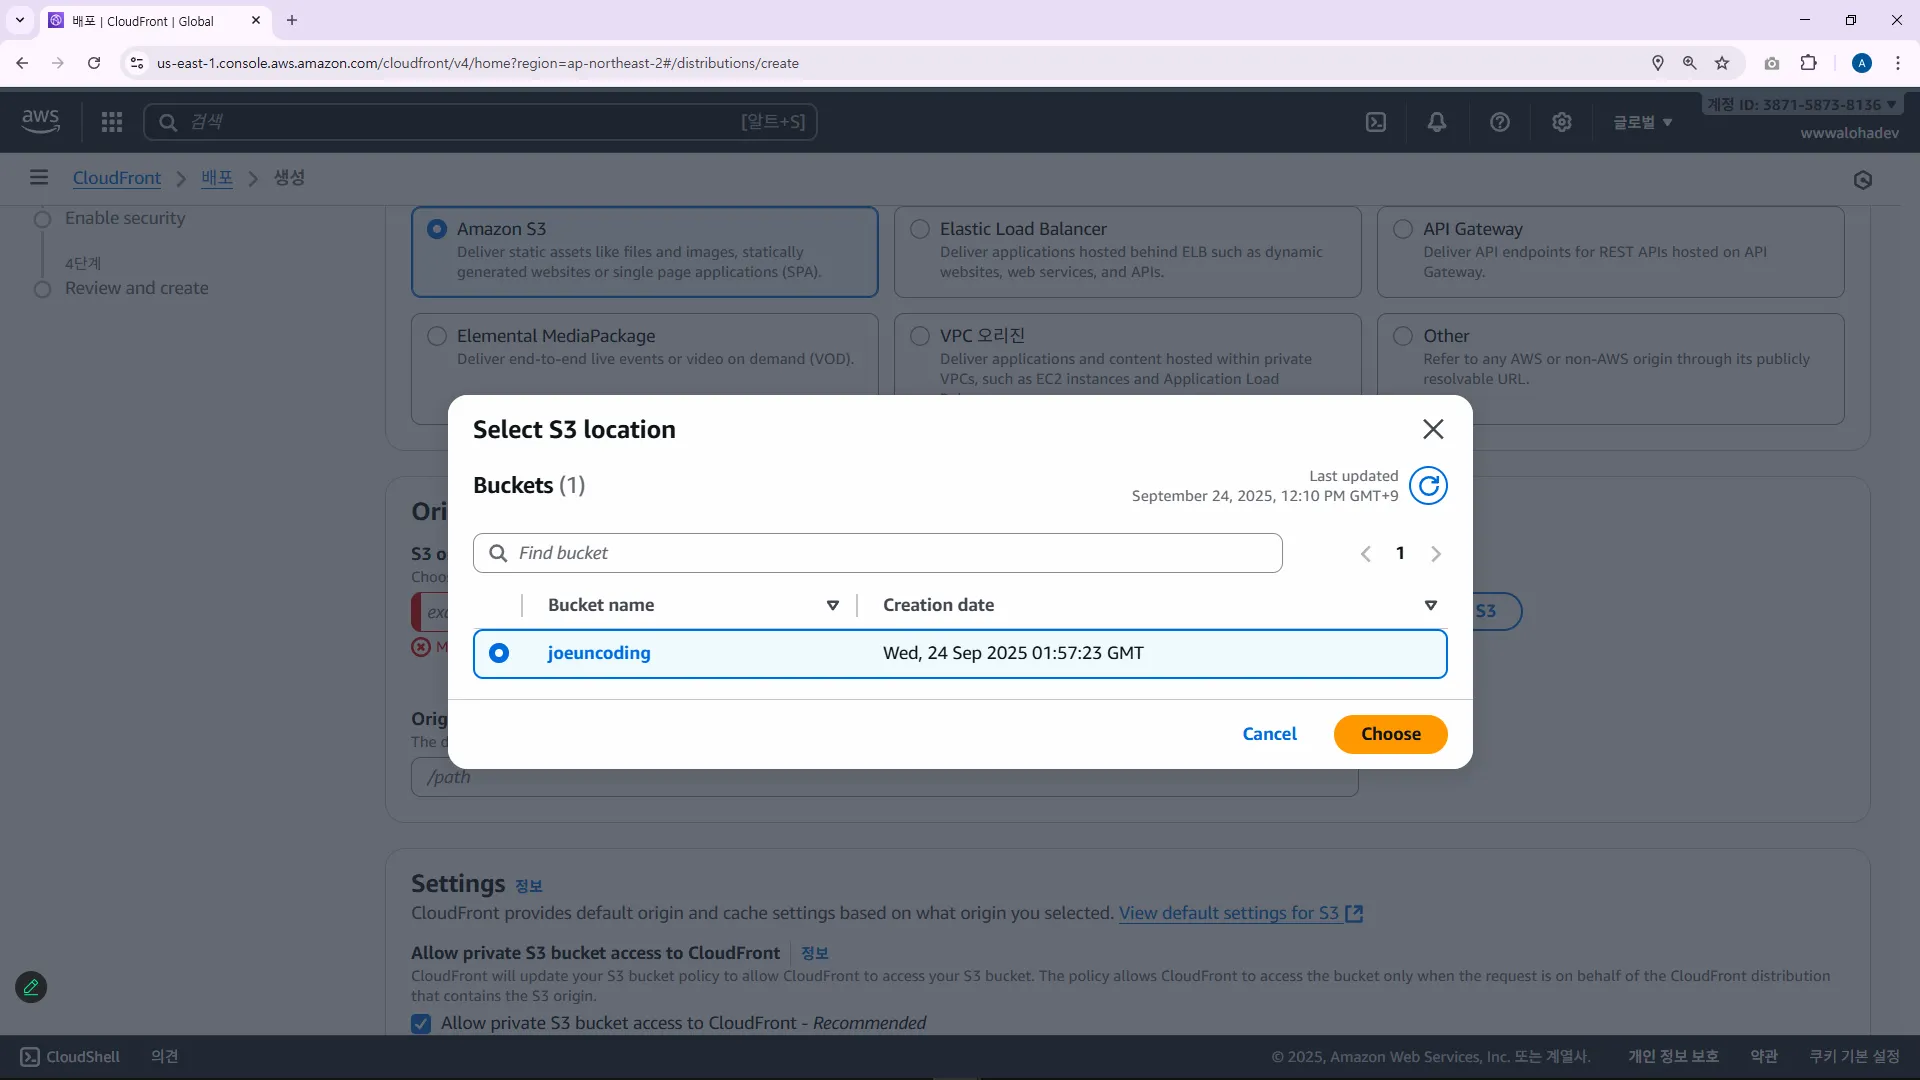Toggle the side navigation hamburger menu

(39, 177)
